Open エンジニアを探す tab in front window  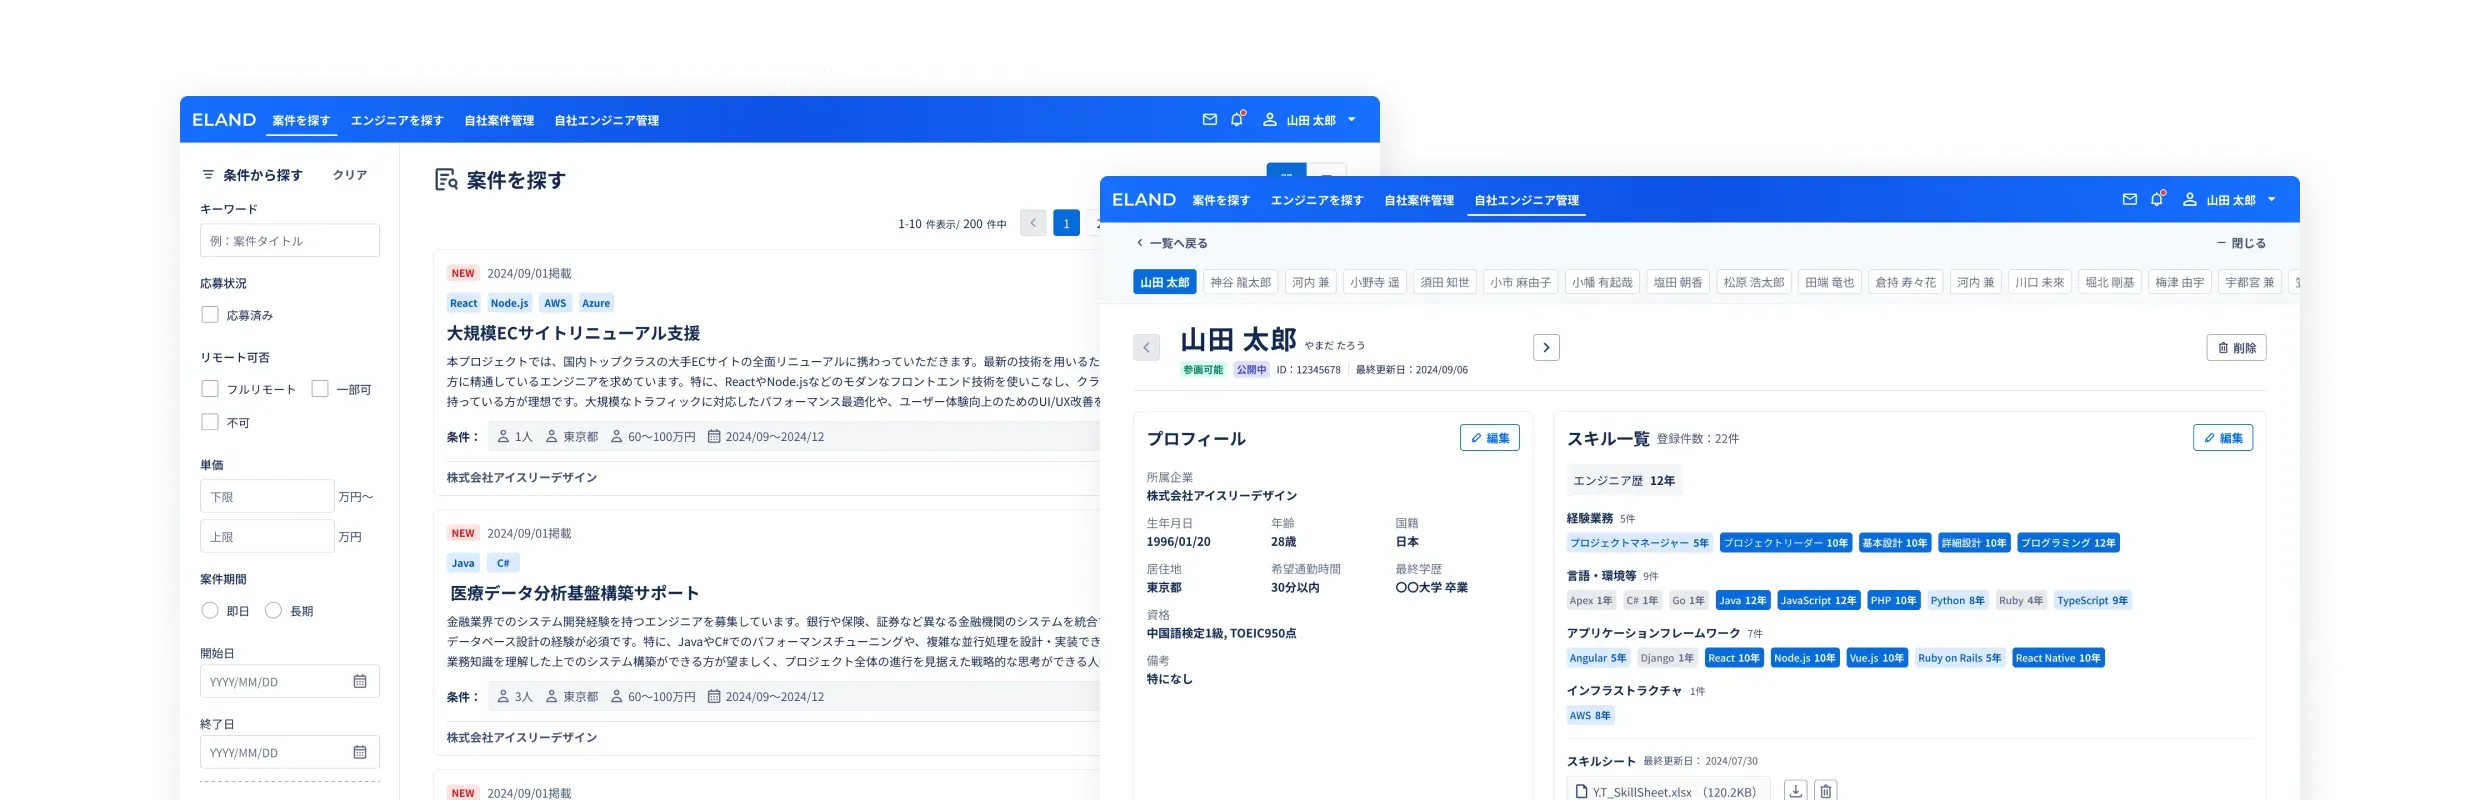point(1317,200)
